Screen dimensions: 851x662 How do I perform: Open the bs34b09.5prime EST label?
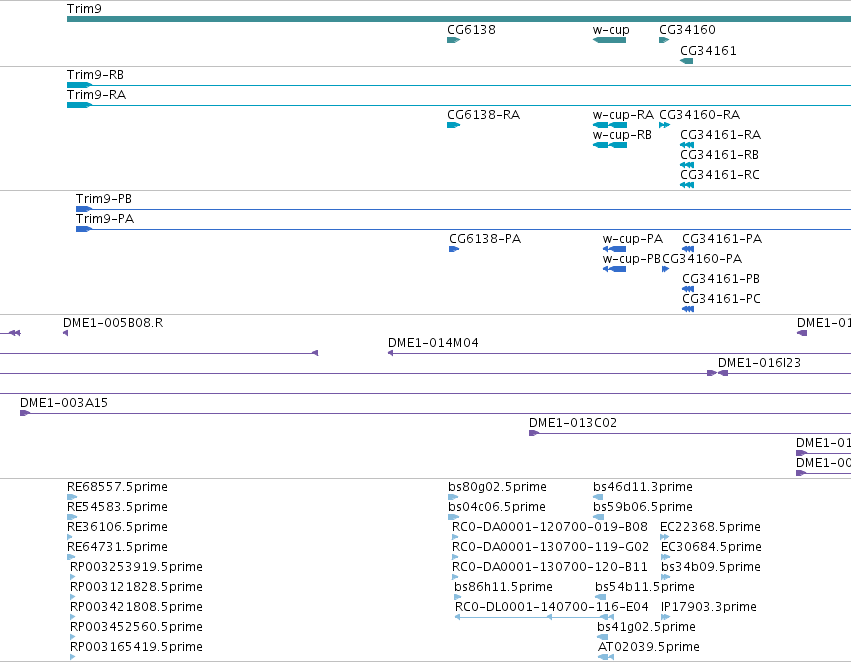tap(711, 568)
